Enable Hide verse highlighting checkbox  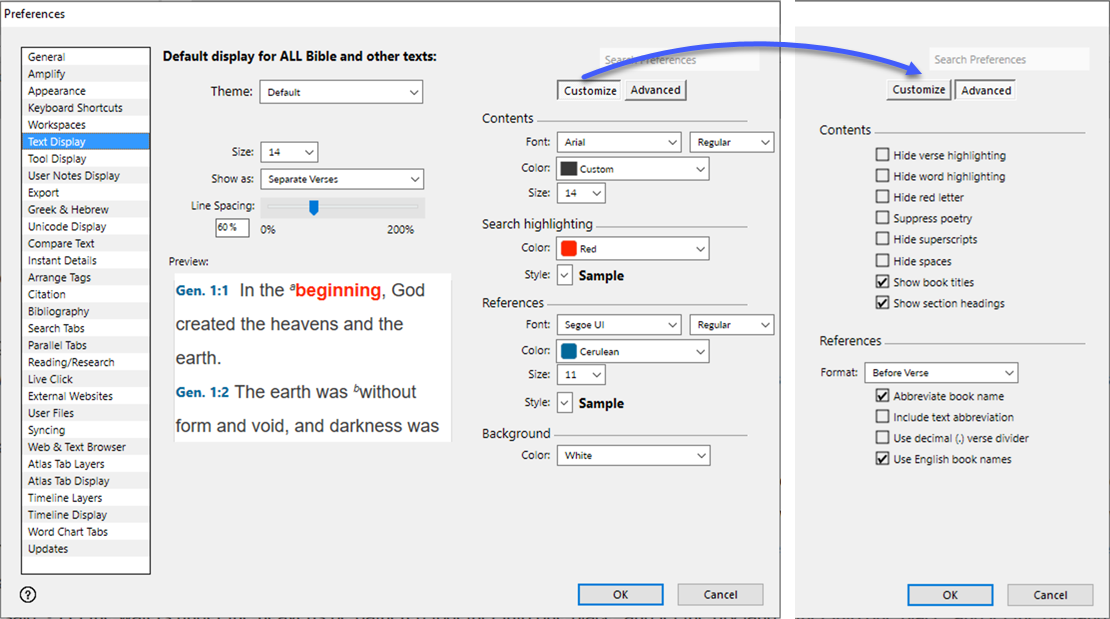(x=882, y=155)
